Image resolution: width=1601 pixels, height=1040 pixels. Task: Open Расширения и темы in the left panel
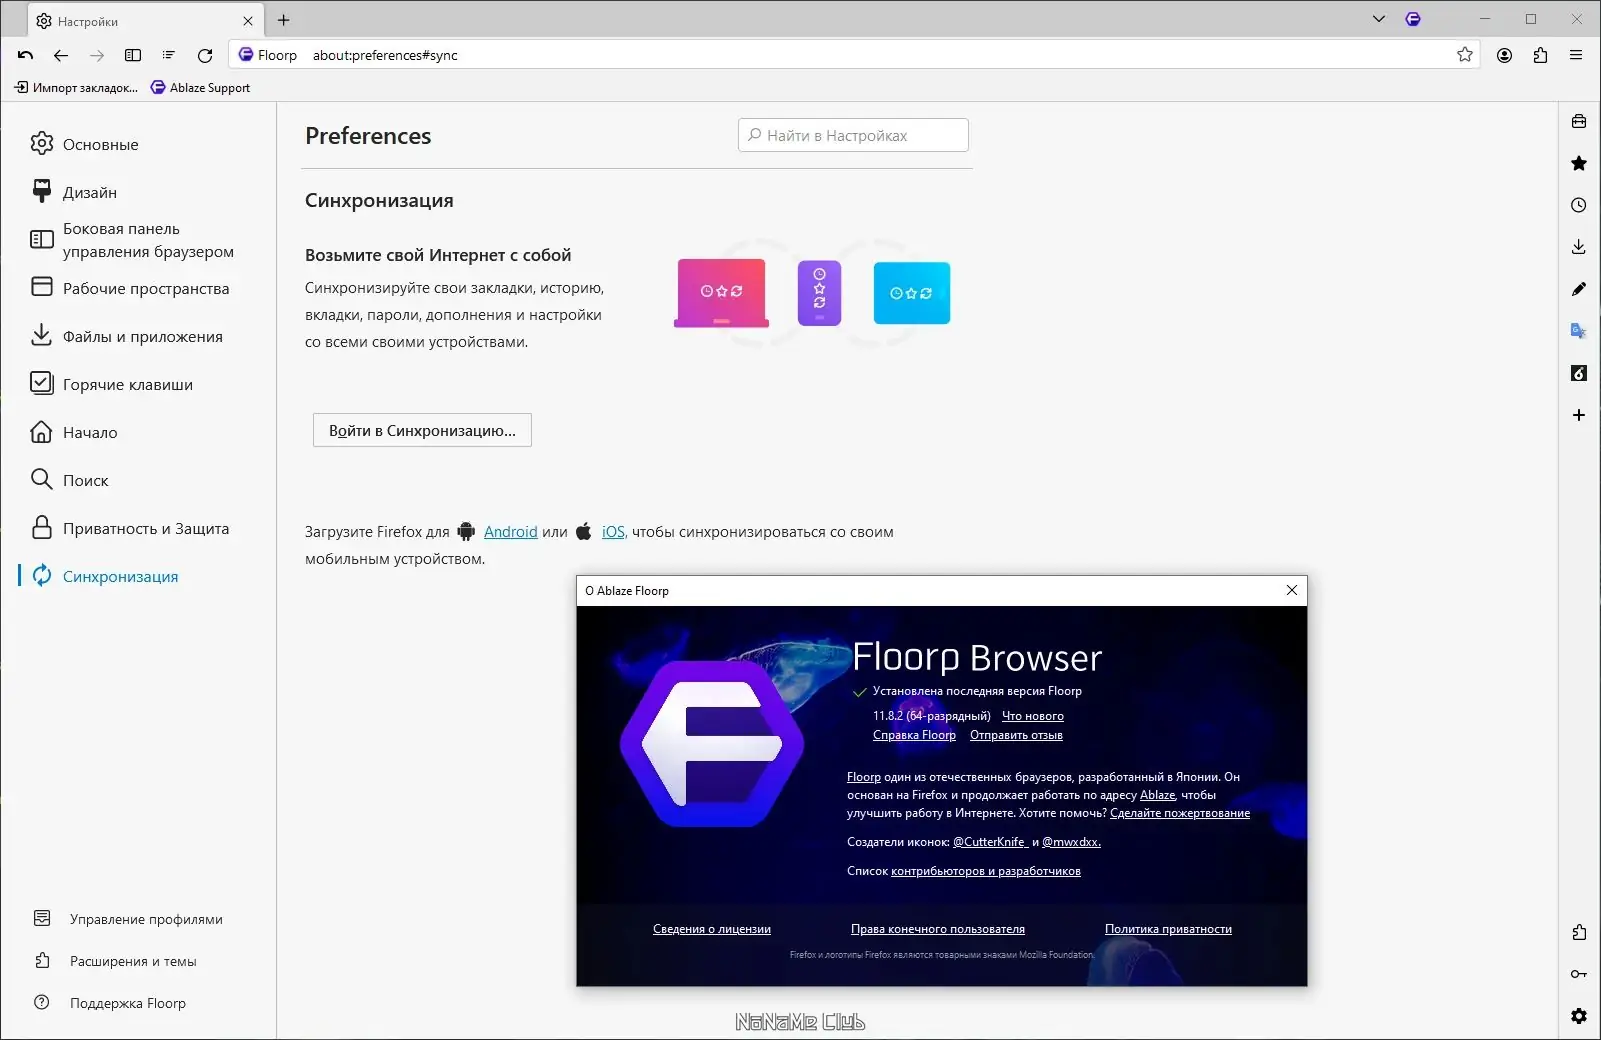115,961
